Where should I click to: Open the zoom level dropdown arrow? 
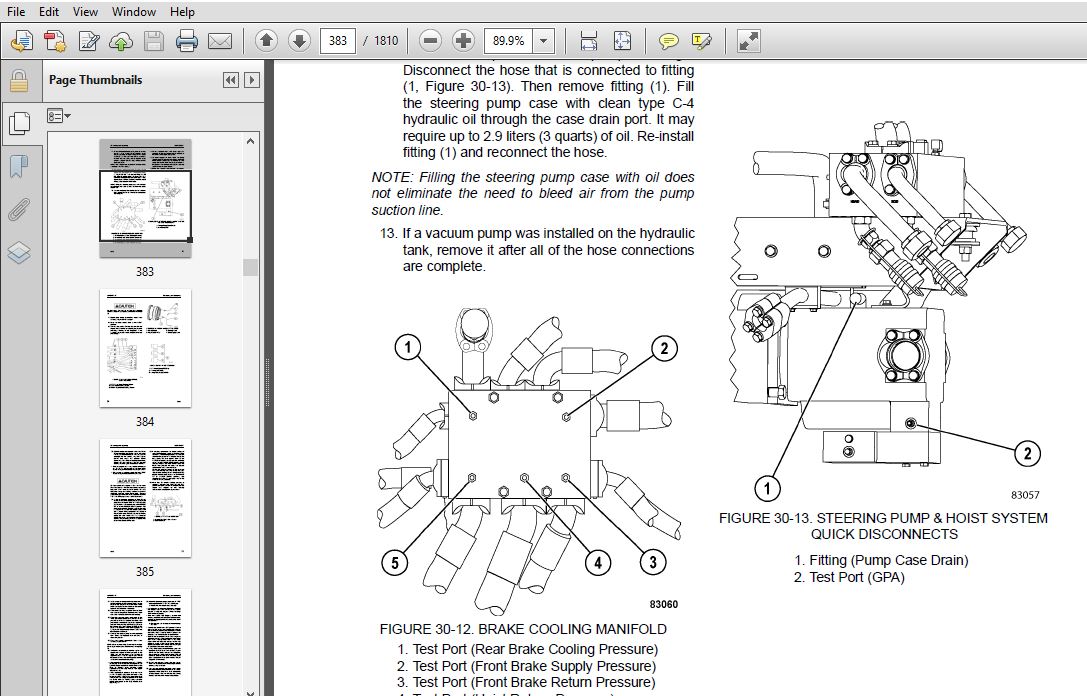(544, 41)
